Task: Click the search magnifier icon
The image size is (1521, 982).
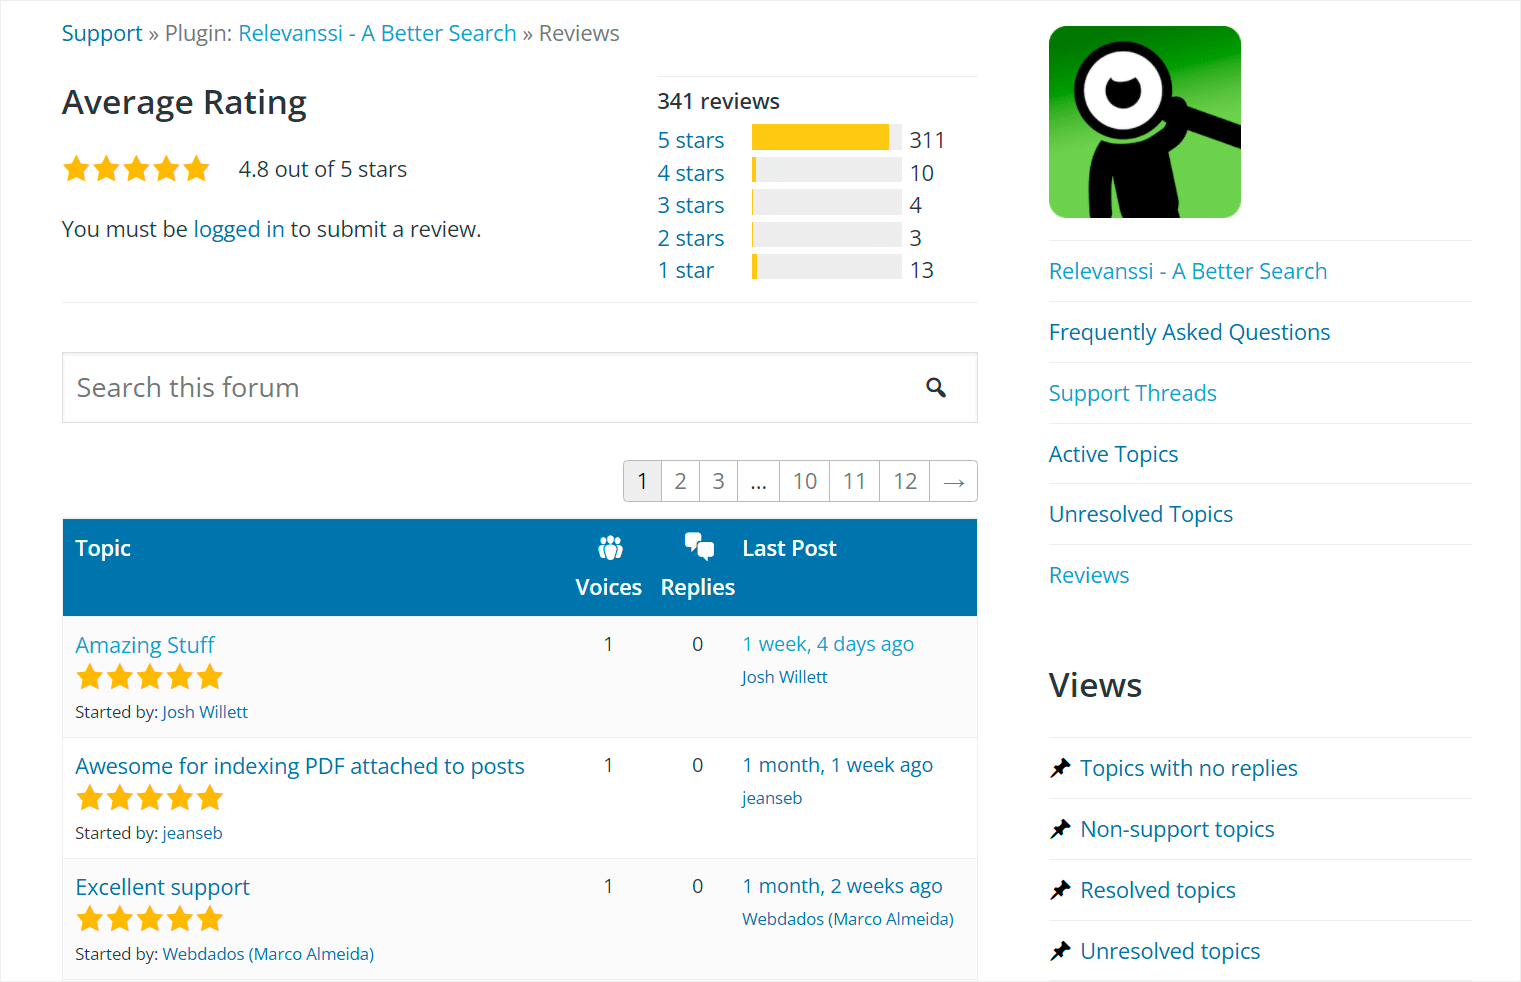Action: click(936, 387)
